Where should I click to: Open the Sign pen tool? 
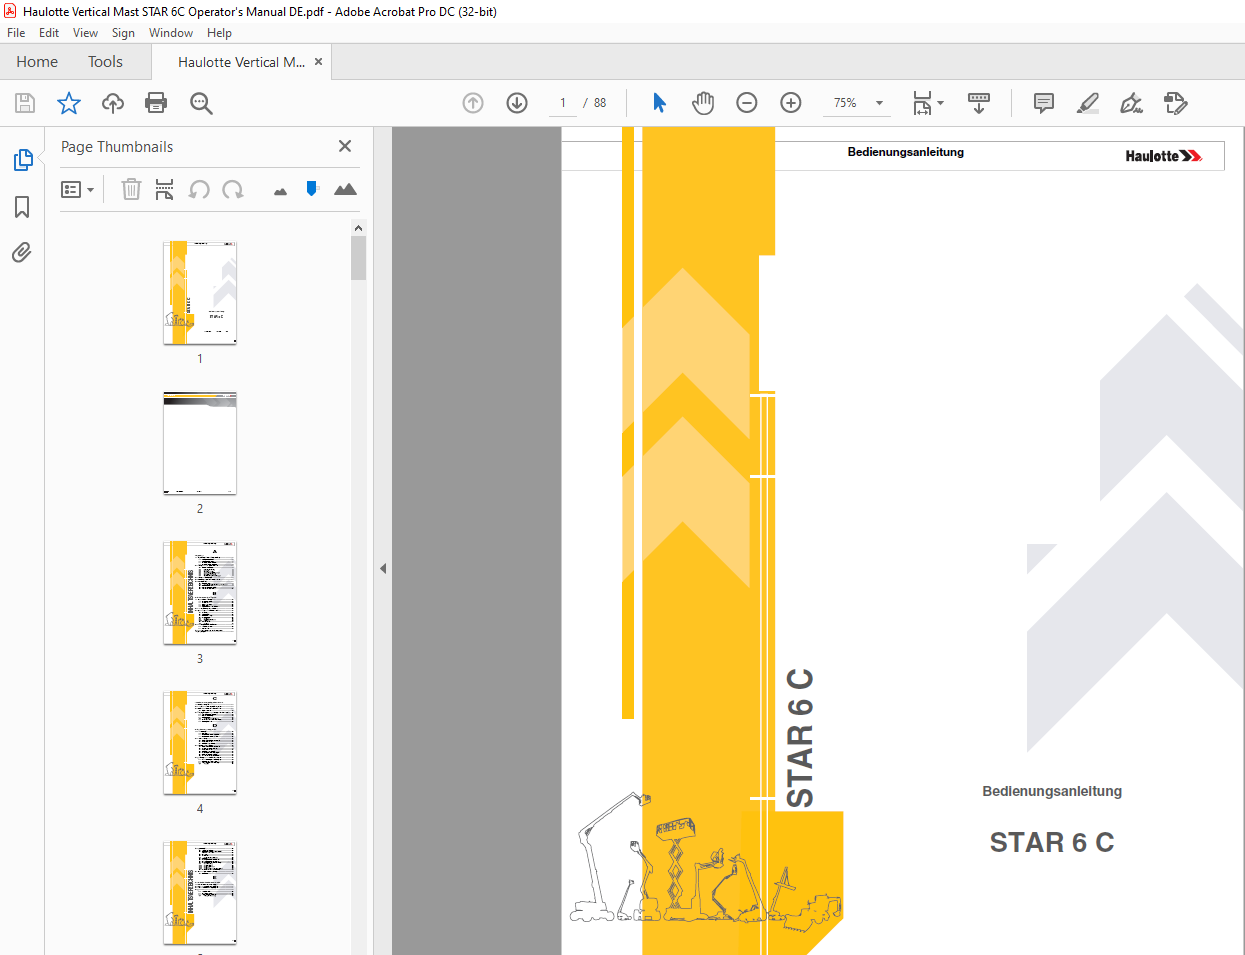click(x=1131, y=103)
